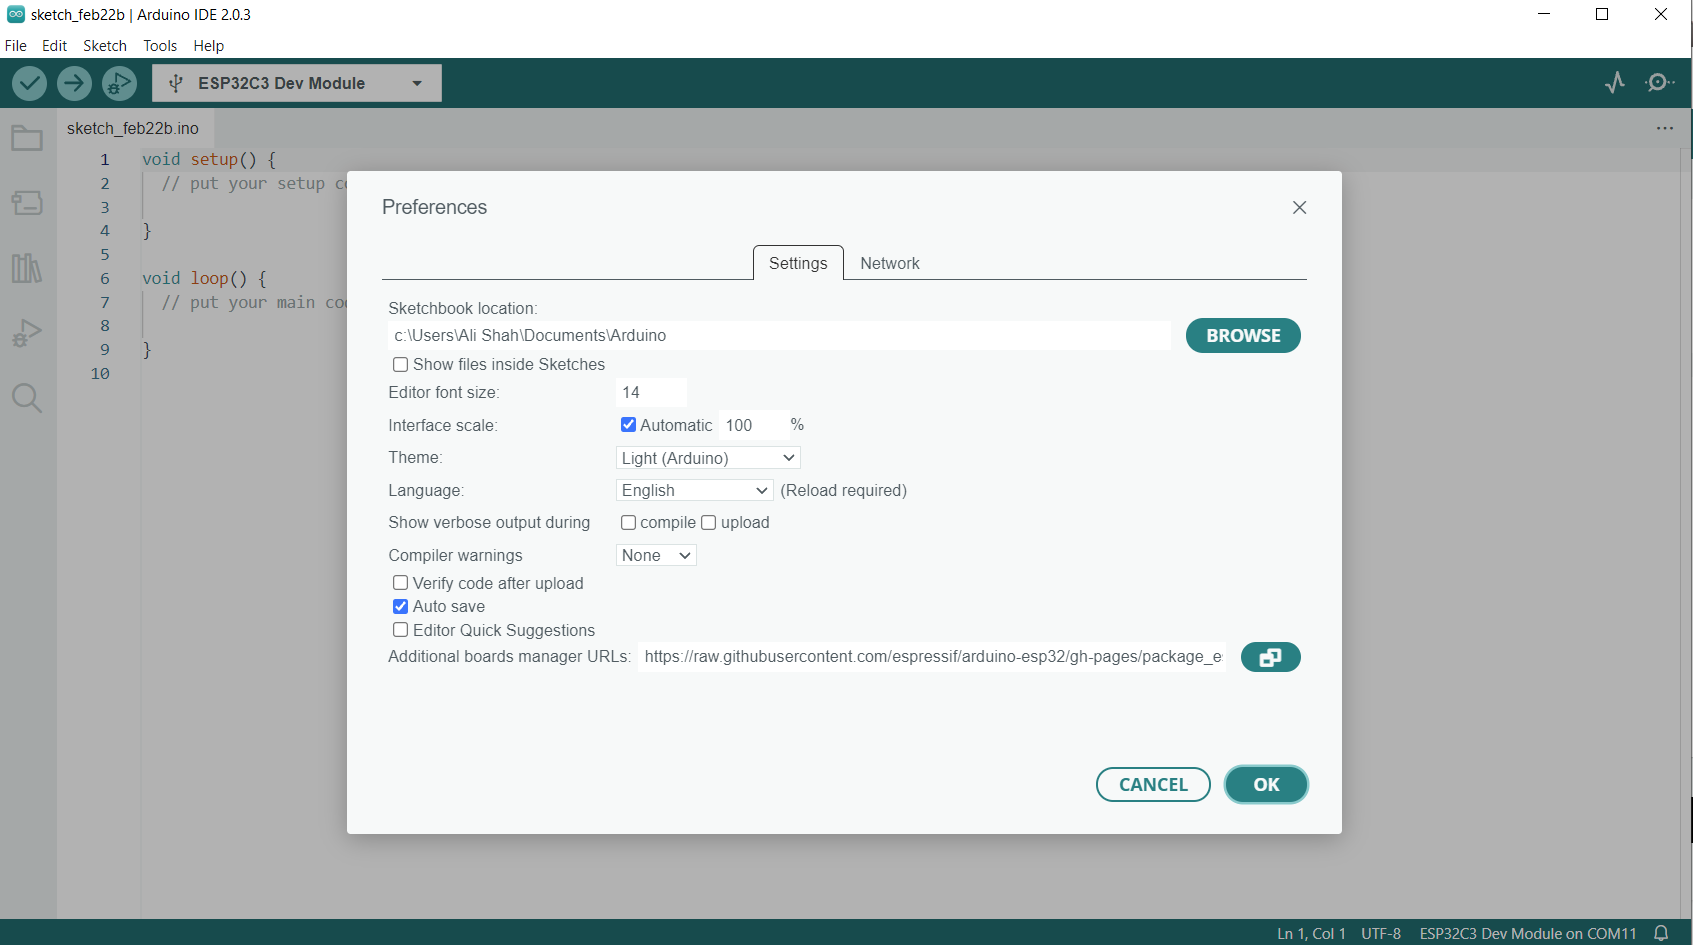Screen dimensions: 1693x945
Task: Click the void setup() code line
Action: coord(209,159)
